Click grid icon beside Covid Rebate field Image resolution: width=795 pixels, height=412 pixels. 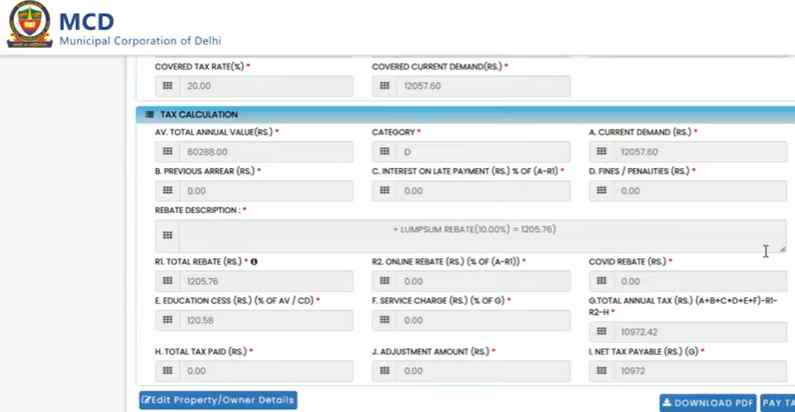tap(601, 282)
